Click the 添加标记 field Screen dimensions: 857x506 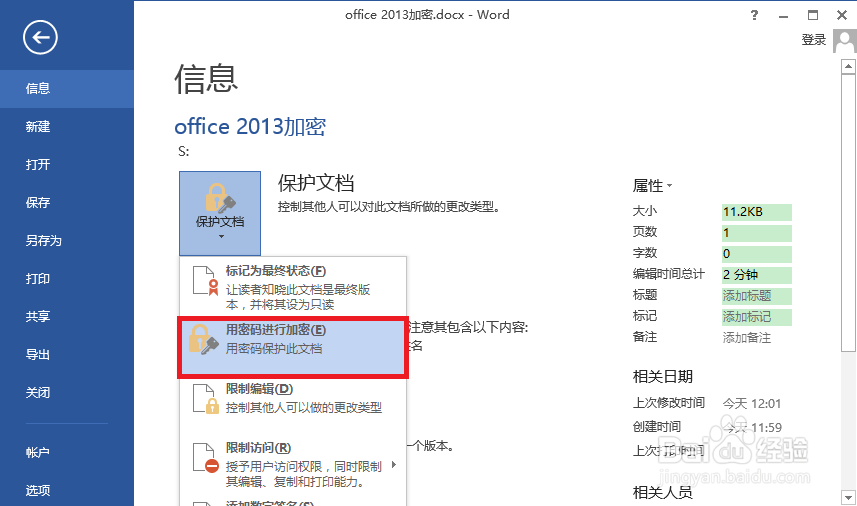pyautogui.click(x=756, y=316)
